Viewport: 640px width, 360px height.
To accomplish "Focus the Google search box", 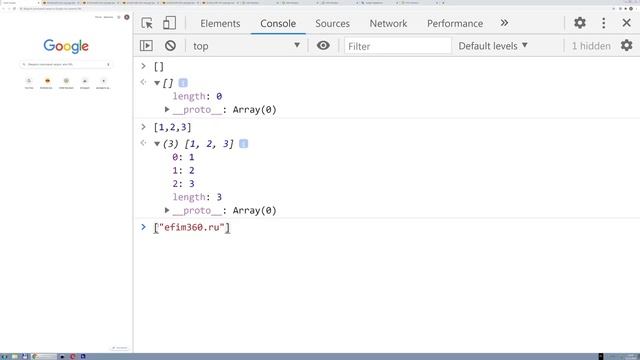I will [x=65, y=64].
